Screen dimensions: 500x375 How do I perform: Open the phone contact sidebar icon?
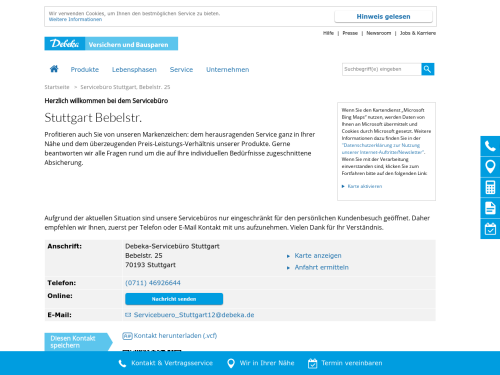pyautogui.click(x=490, y=146)
